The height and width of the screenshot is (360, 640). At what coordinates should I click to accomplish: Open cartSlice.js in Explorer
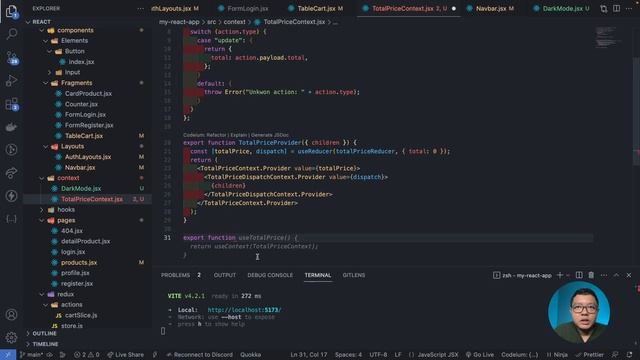[81, 315]
